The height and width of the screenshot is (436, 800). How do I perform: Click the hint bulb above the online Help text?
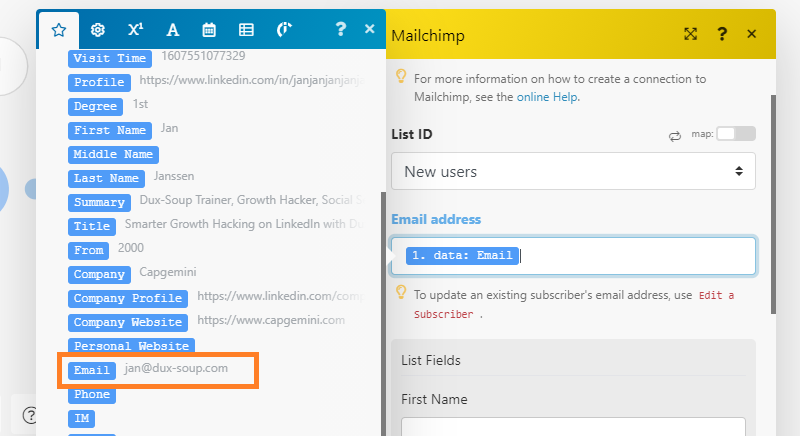point(401,76)
